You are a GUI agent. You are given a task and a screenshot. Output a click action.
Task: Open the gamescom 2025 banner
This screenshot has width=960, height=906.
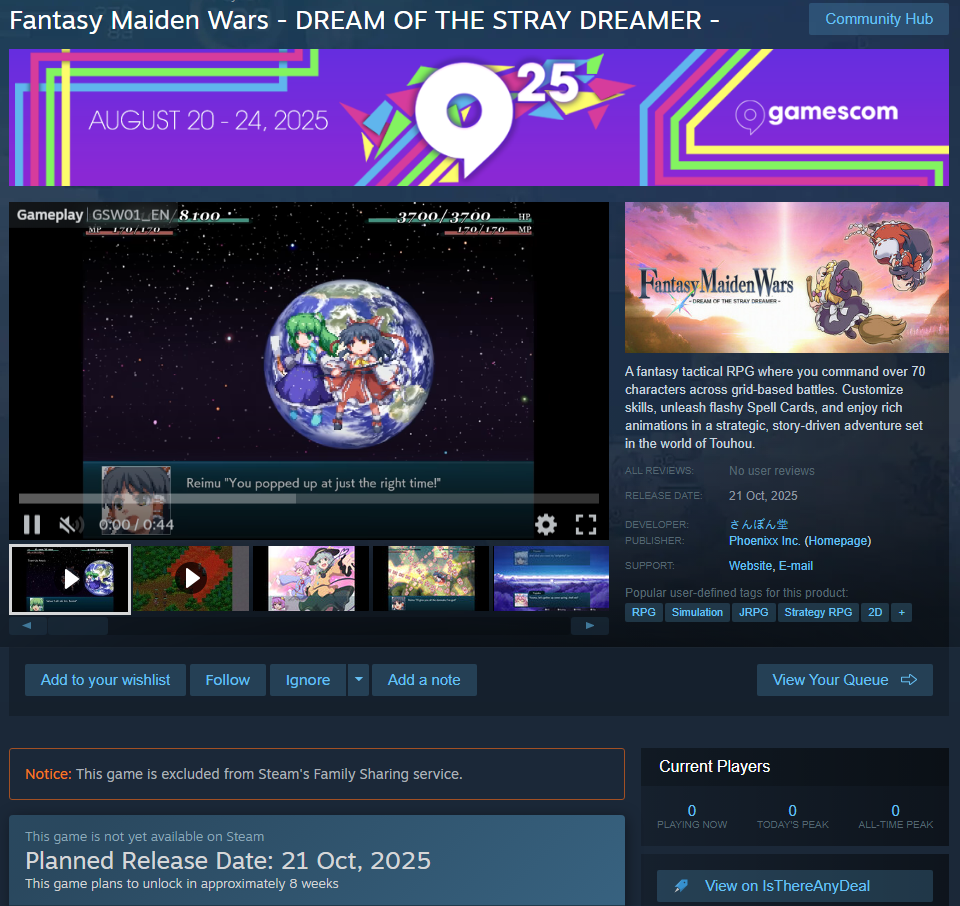pyautogui.click(x=479, y=118)
